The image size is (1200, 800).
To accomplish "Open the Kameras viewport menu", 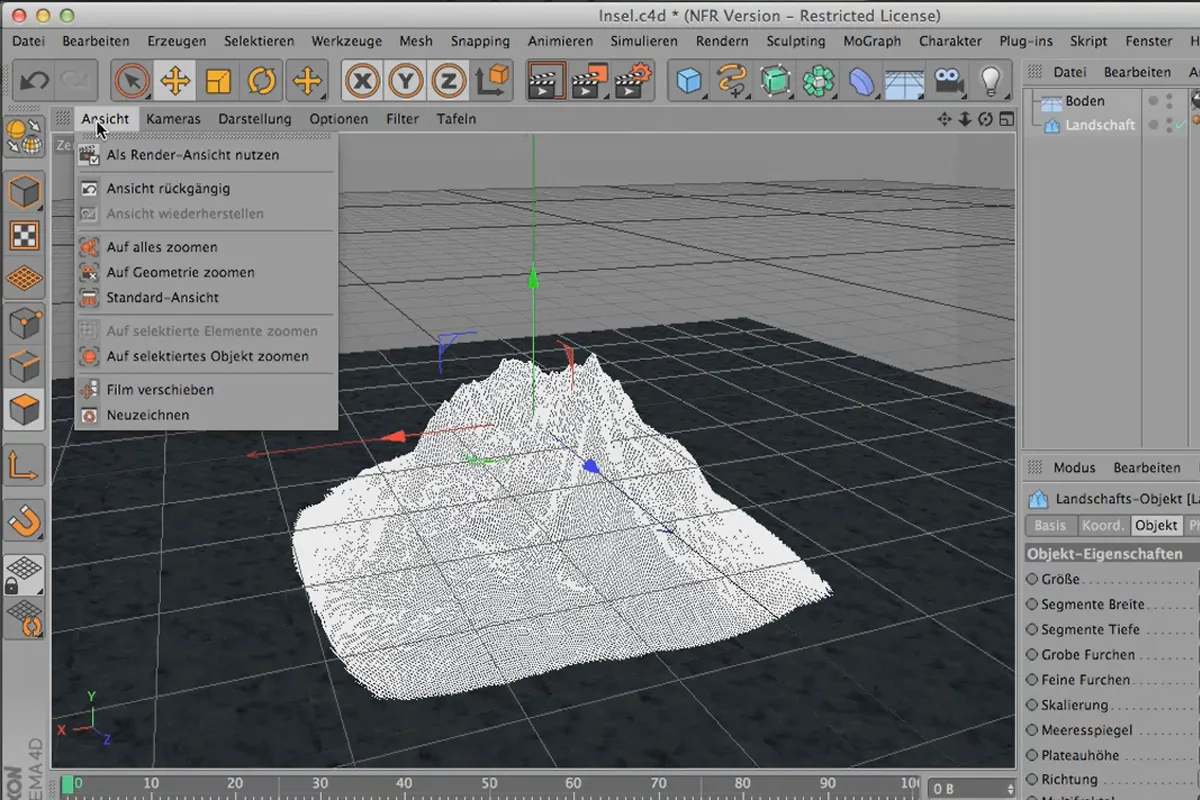I will point(173,119).
